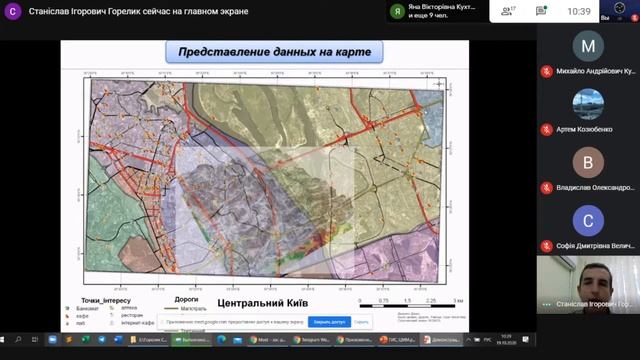This screenshot has height=360, width=640.
Task: Click the map scale bar
Action: click(408, 305)
